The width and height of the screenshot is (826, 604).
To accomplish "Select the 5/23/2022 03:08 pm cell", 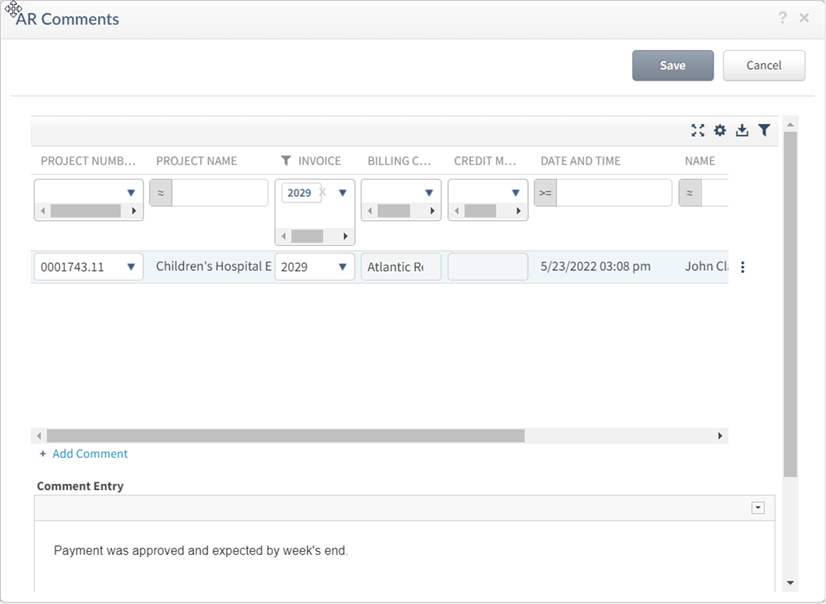I will [x=595, y=266].
